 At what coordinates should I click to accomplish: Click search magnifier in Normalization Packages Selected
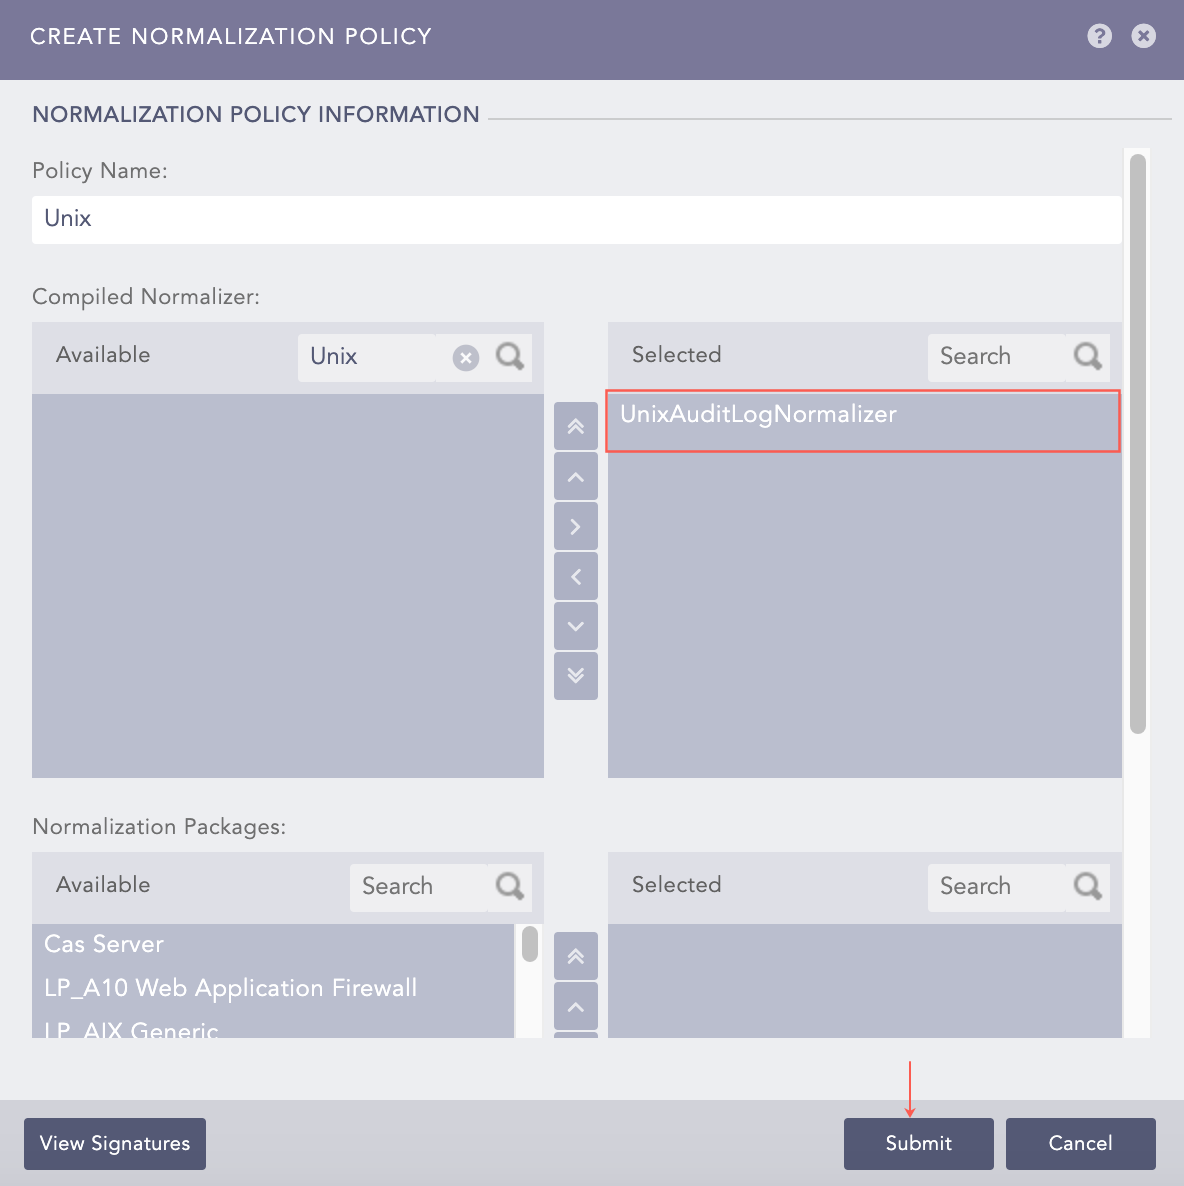coord(1087,887)
